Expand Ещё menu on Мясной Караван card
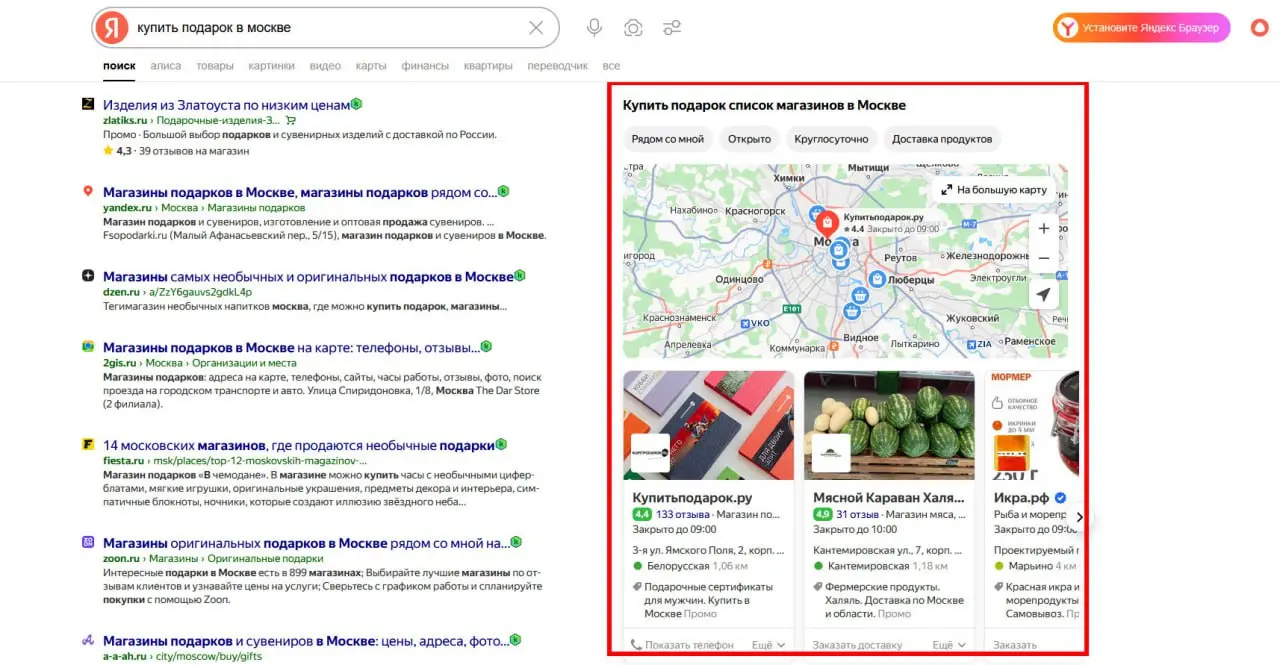Image resolution: width=1280 pixels, height=665 pixels. coord(949,645)
